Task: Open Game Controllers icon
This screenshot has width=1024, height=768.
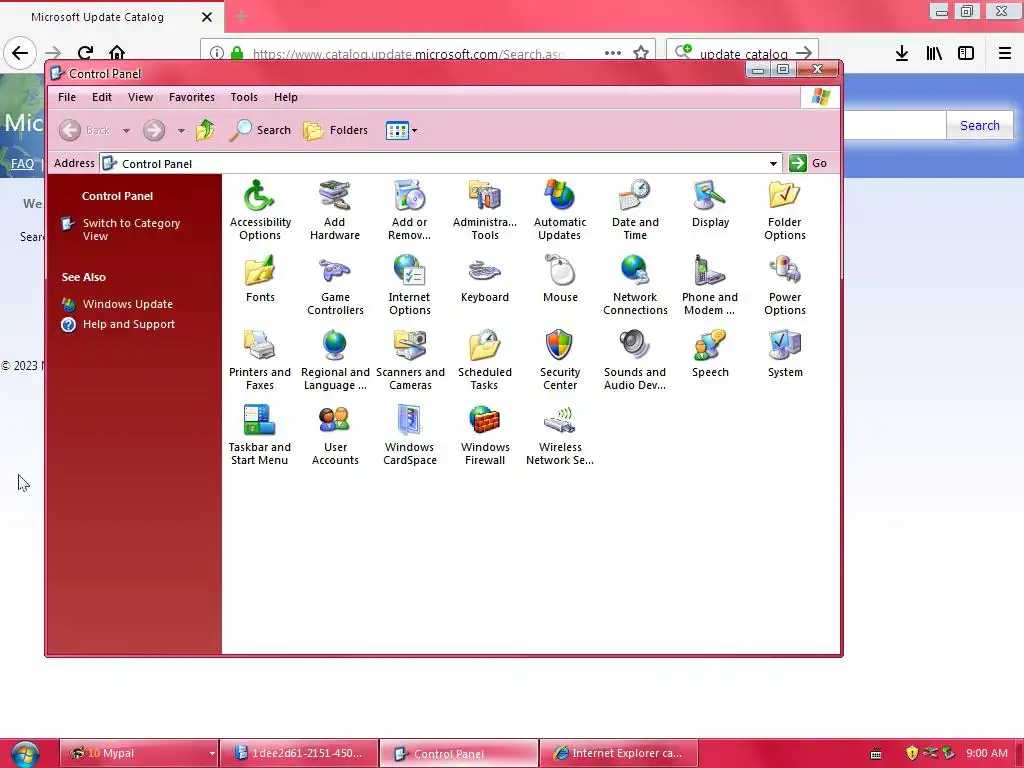Action: [335, 285]
